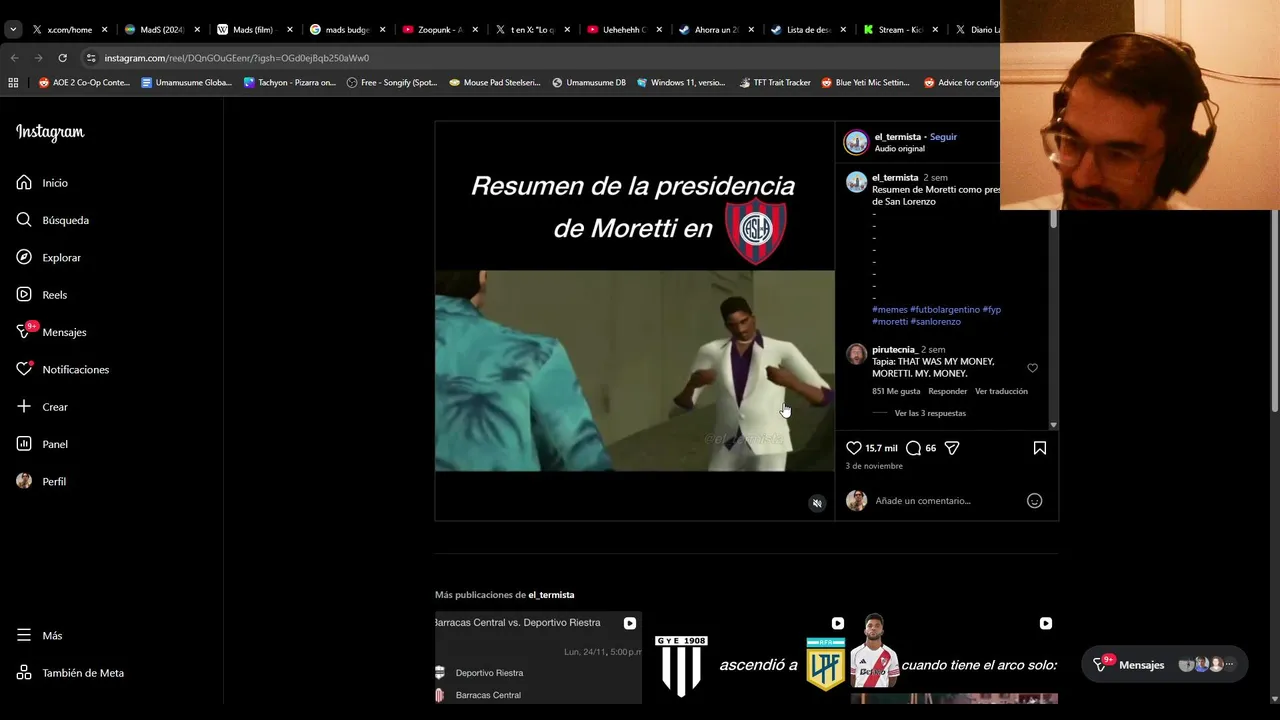This screenshot has height=720, width=1280.
Task: Open the Barracas Central vs. Deportivo Riestra reel thumbnail
Action: coord(538,658)
